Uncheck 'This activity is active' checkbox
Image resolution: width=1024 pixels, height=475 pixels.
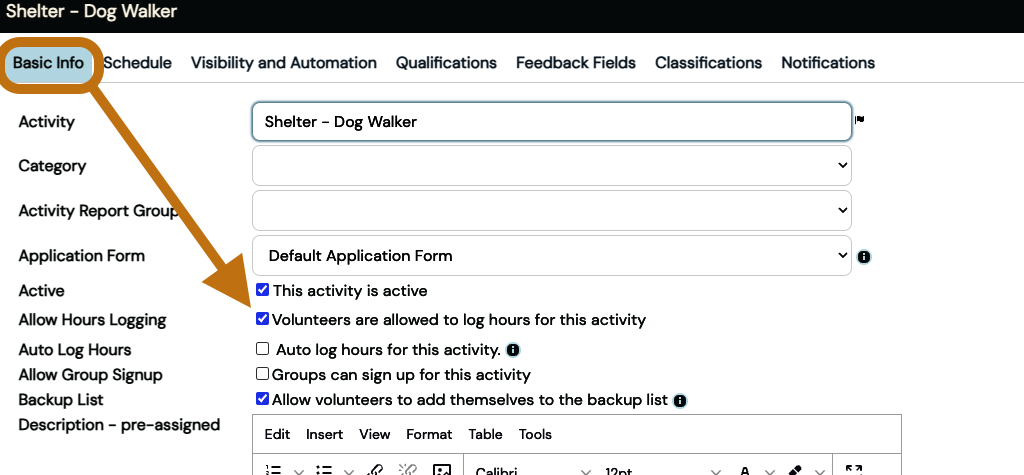262,291
